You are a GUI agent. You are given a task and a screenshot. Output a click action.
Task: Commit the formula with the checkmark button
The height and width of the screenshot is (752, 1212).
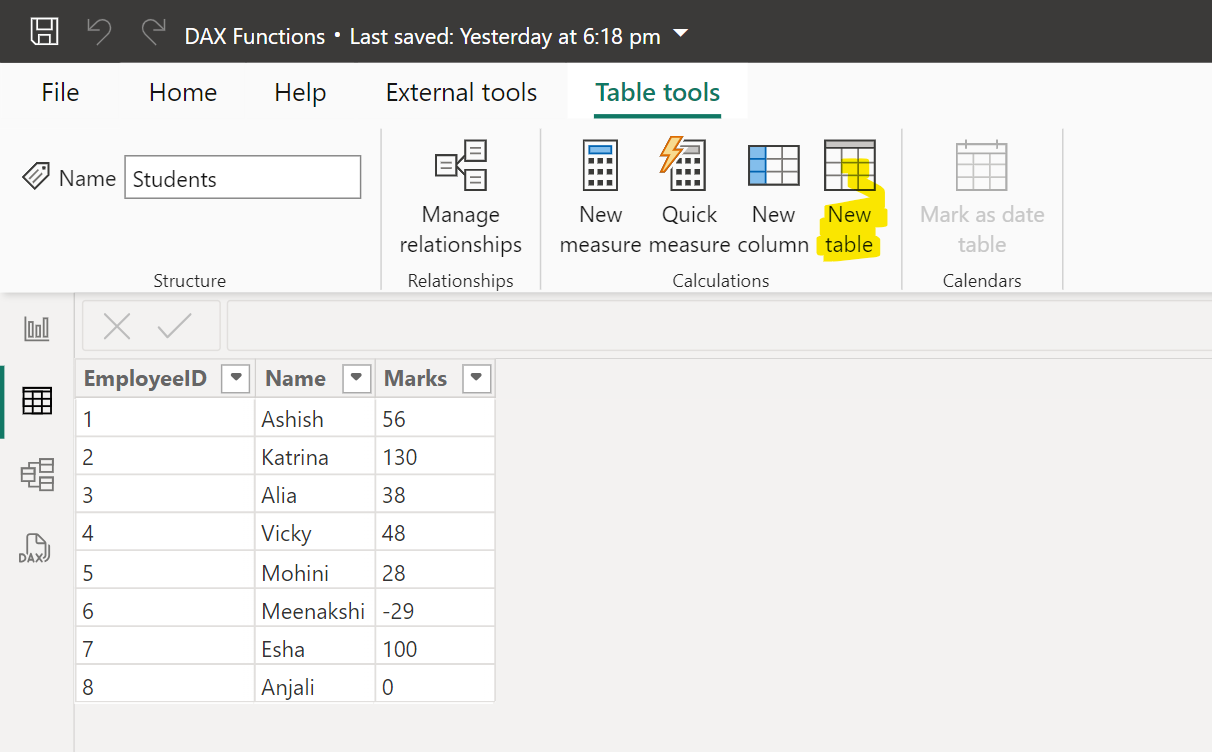pos(174,325)
